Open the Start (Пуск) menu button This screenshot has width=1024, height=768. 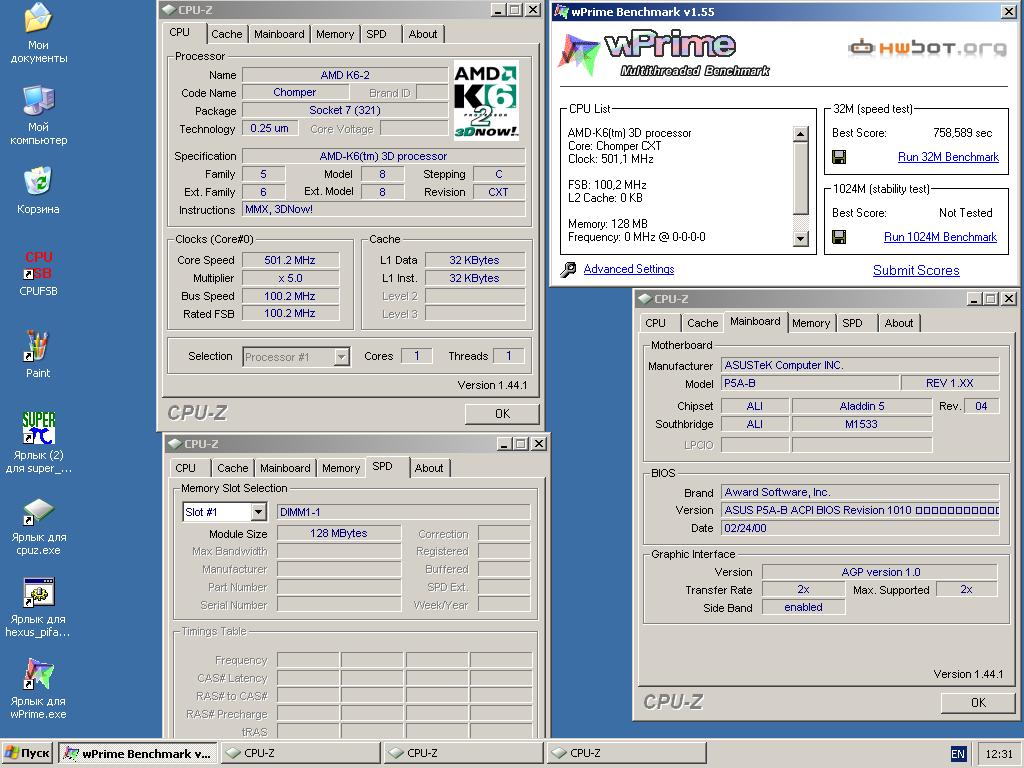27,753
